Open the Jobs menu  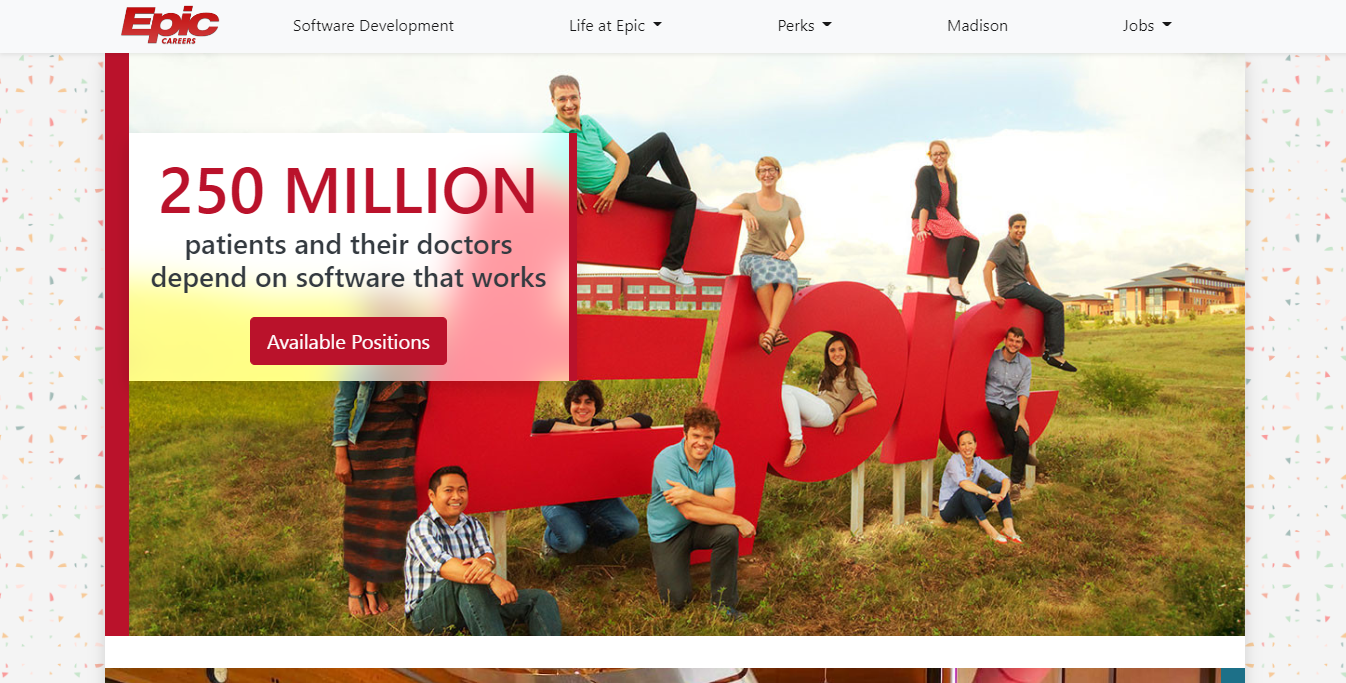click(x=1147, y=26)
